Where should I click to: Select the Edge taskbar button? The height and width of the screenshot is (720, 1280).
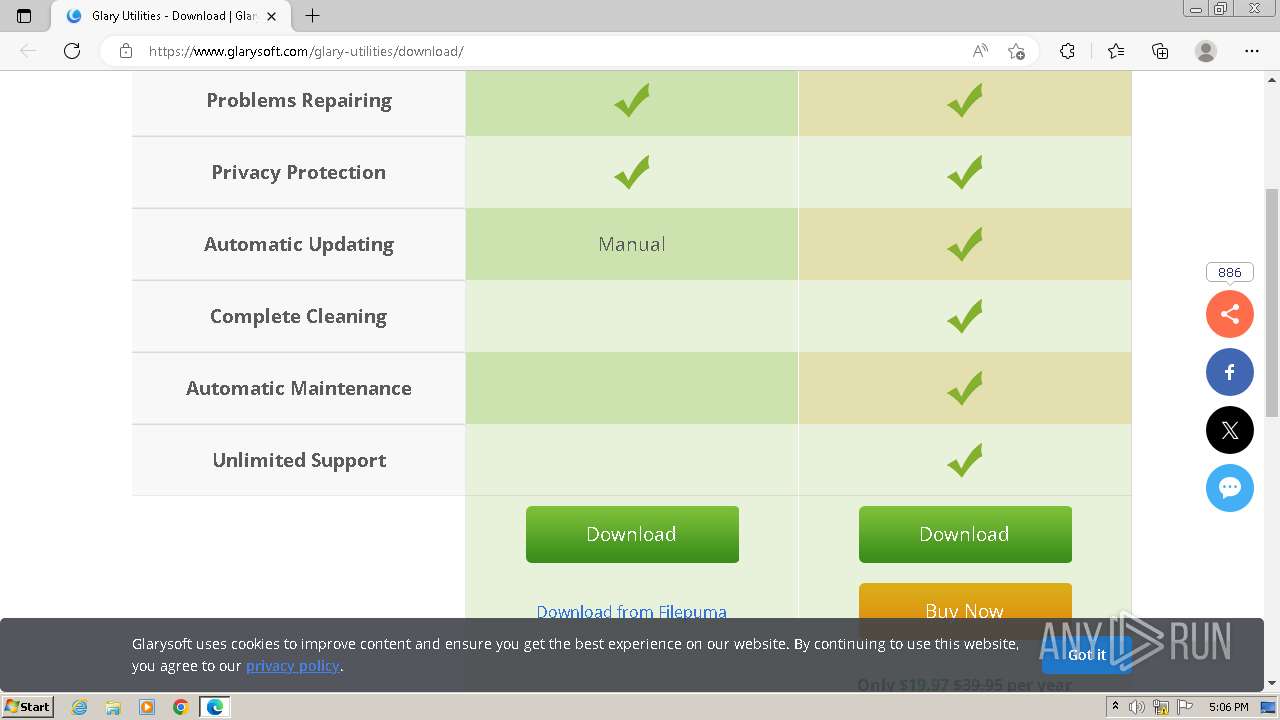point(215,707)
